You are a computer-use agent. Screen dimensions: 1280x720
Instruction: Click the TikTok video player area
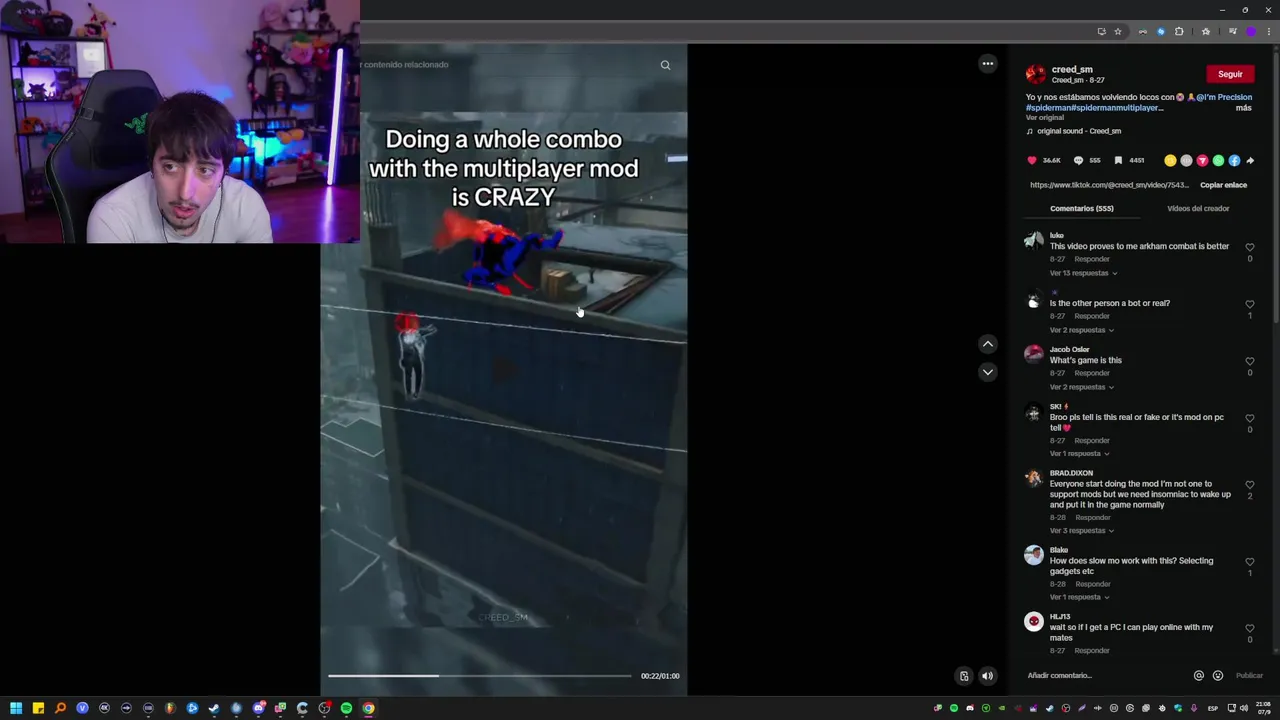[504, 369]
